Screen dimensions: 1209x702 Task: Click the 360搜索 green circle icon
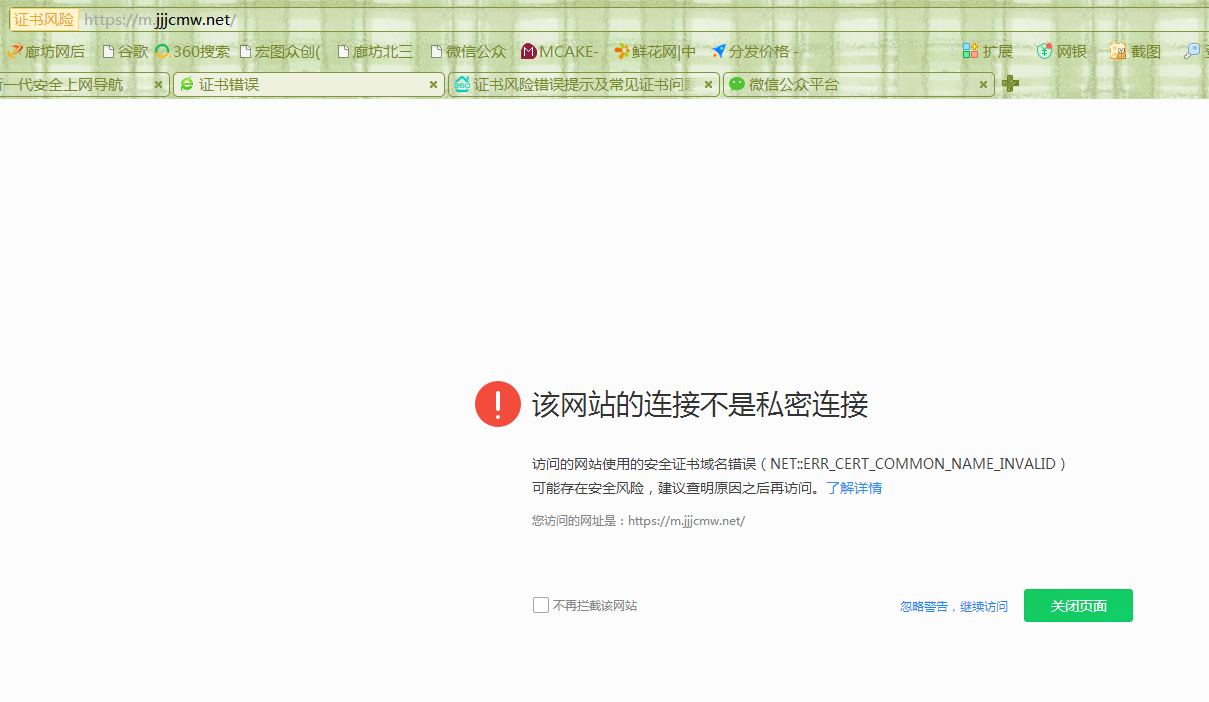tap(160, 51)
